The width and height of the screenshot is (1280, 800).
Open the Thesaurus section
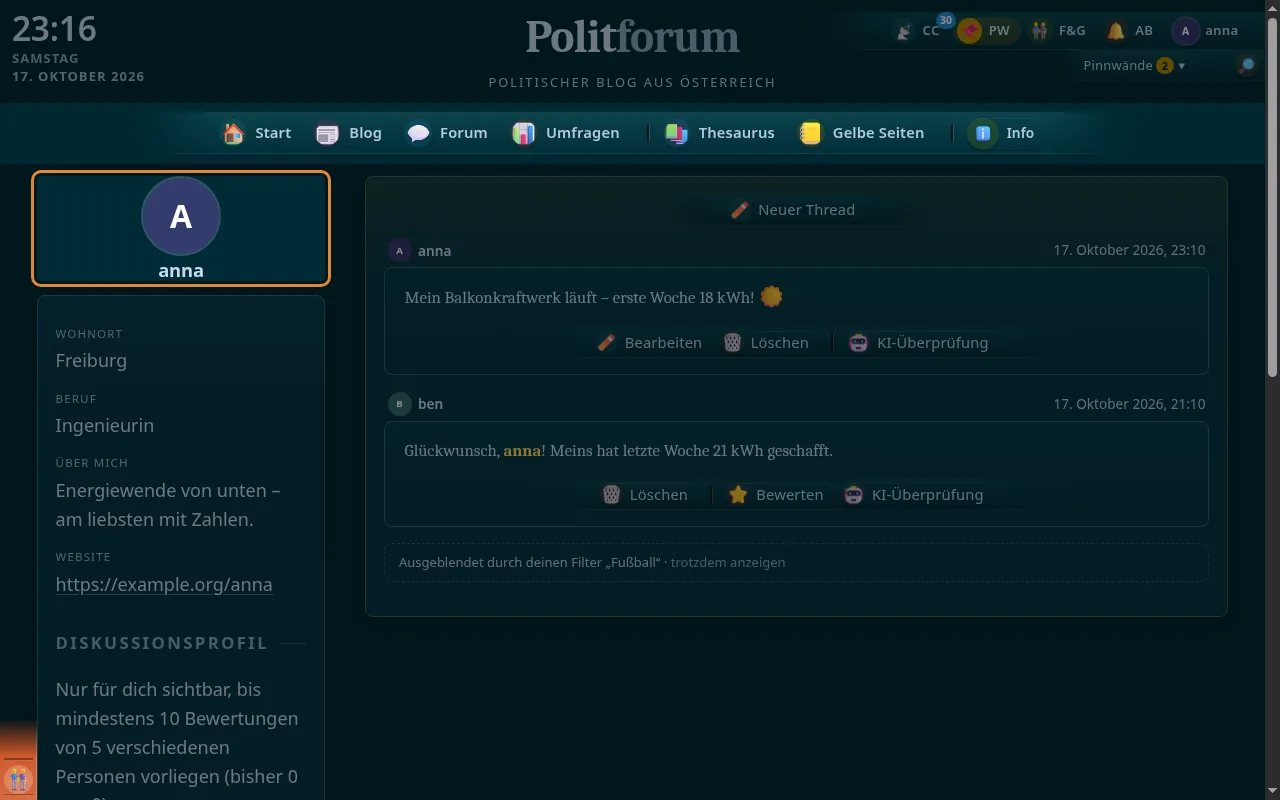point(720,133)
